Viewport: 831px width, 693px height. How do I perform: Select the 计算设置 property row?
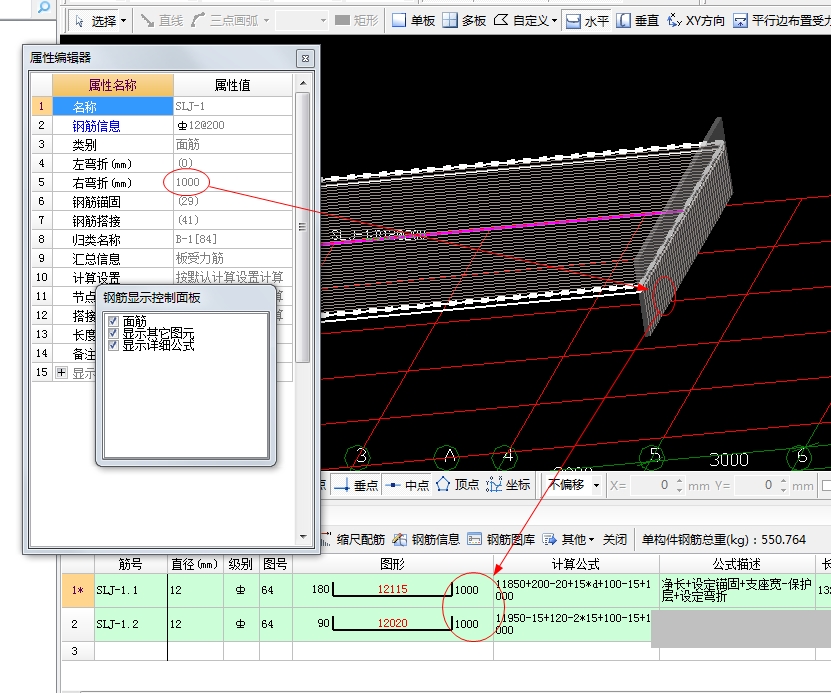pyautogui.click(x=162, y=277)
